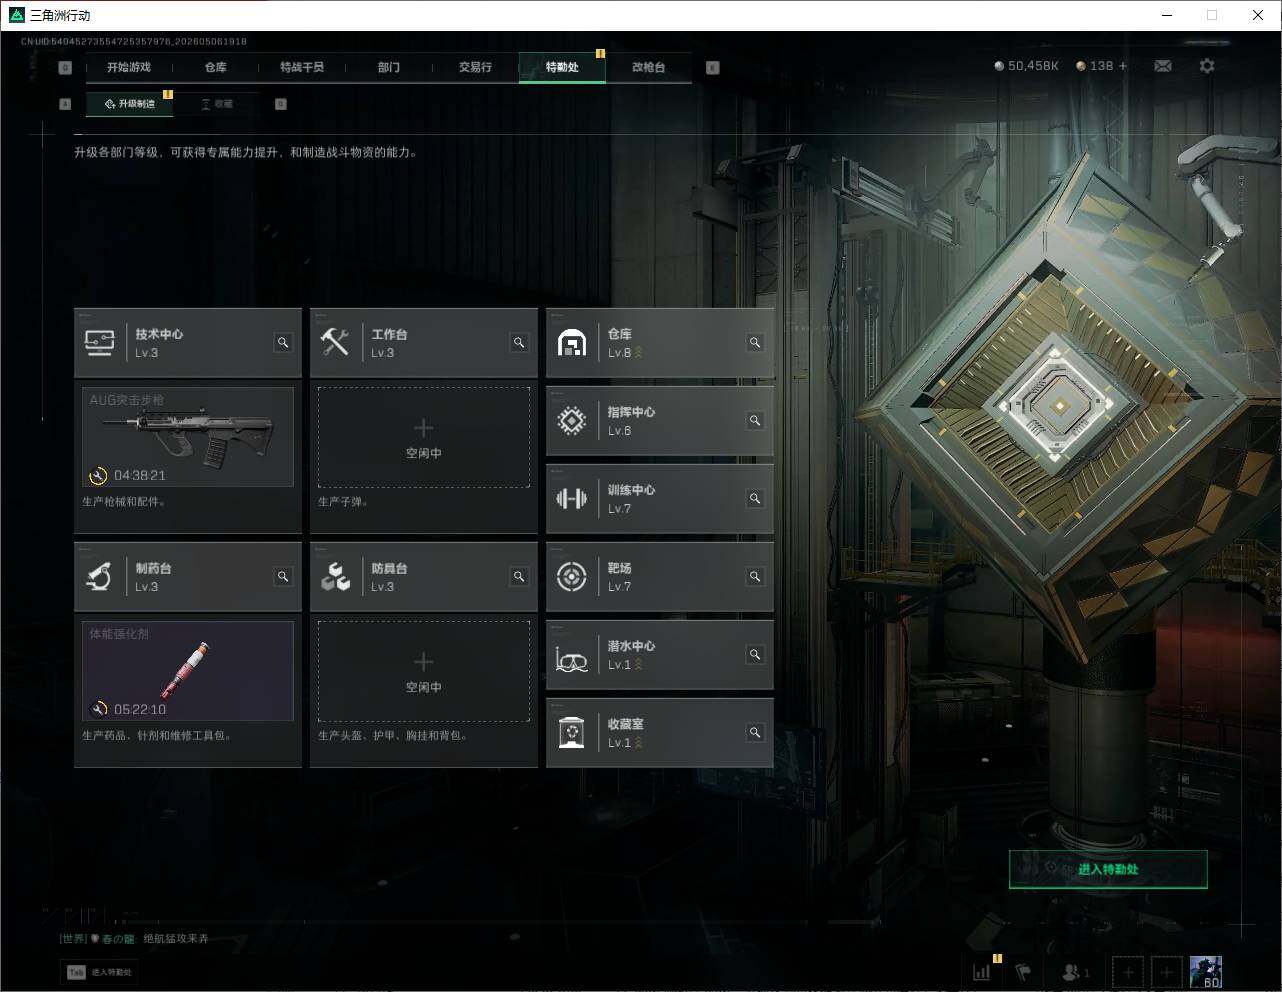The width and height of the screenshot is (1282, 992).
Task: Click the 技术中心 title text
Action: [x=159, y=334]
